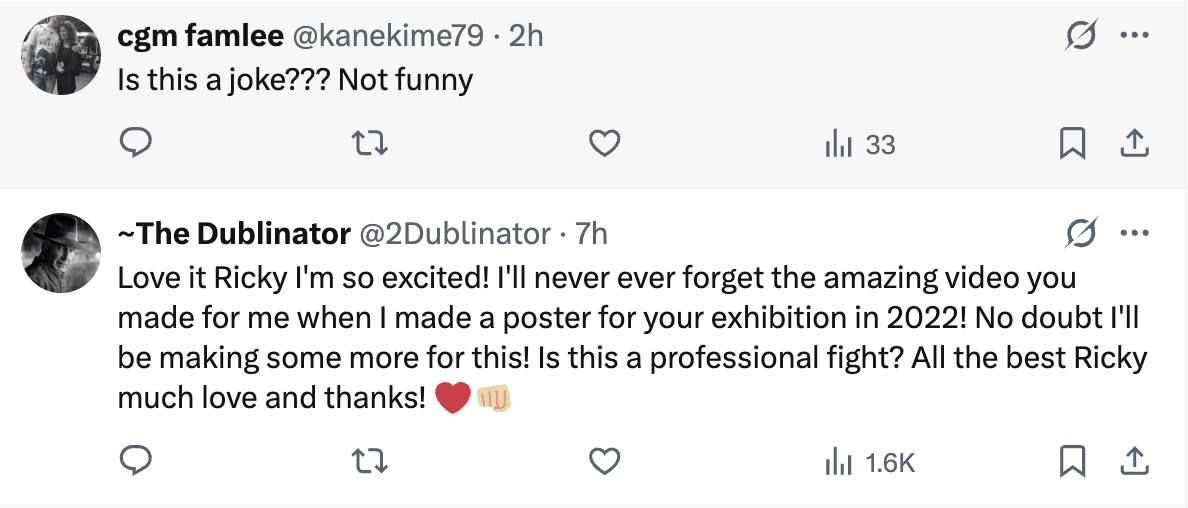Image resolution: width=1188 pixels, height=508 pixels.
Task: Open Grok explain icon on The Dublinator's tweet
Action: (x=1080, y=234)
